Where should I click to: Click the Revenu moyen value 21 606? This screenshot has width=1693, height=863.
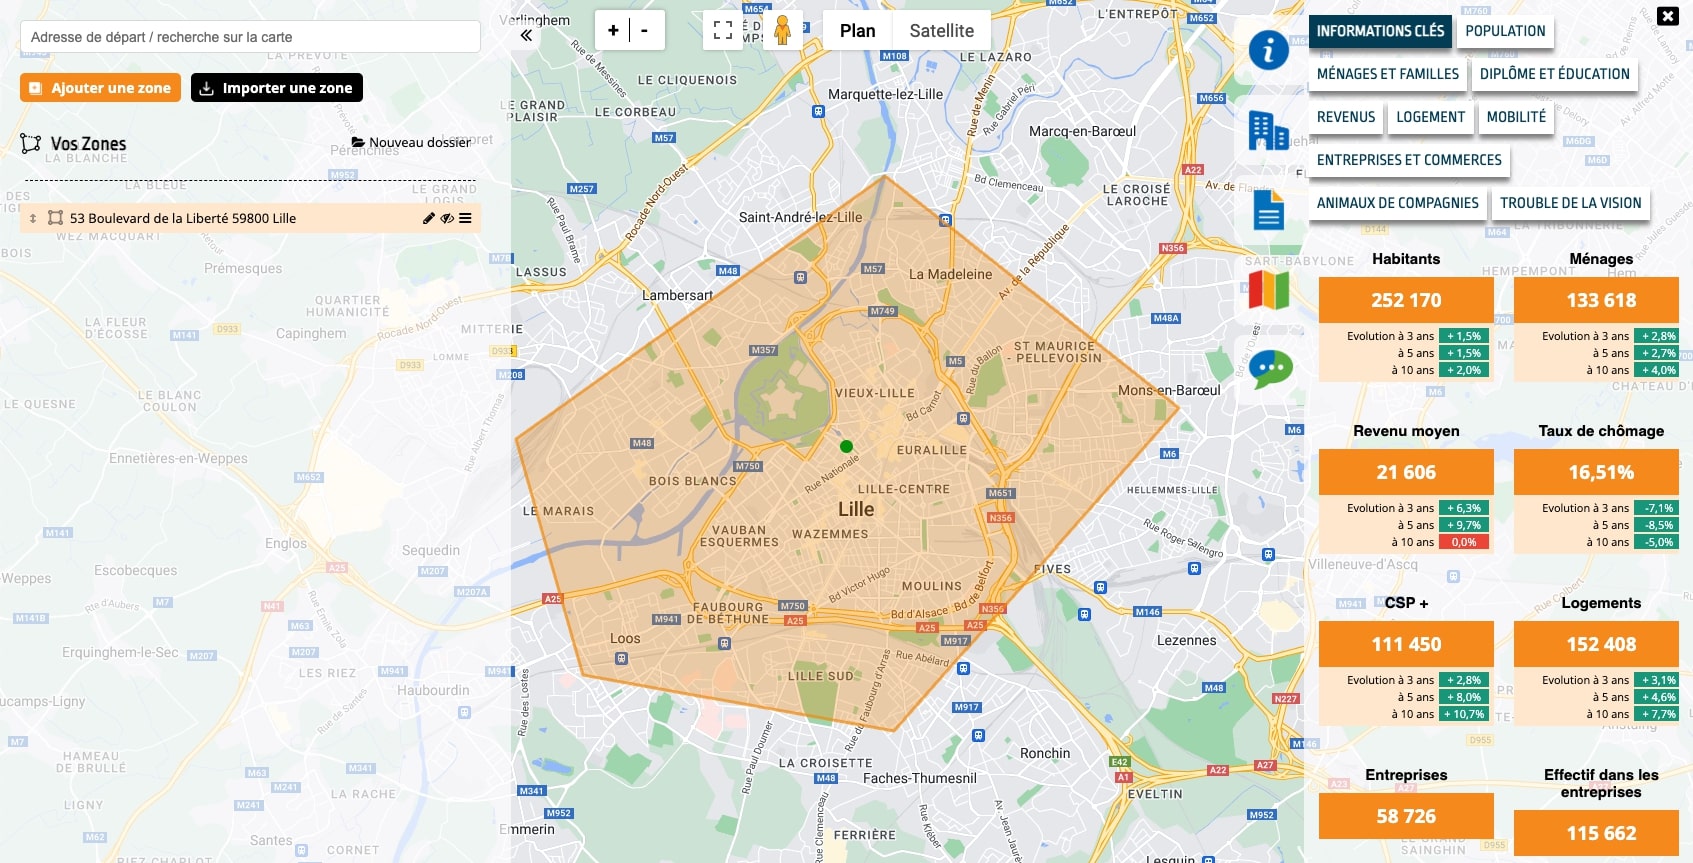[1406, 472]
